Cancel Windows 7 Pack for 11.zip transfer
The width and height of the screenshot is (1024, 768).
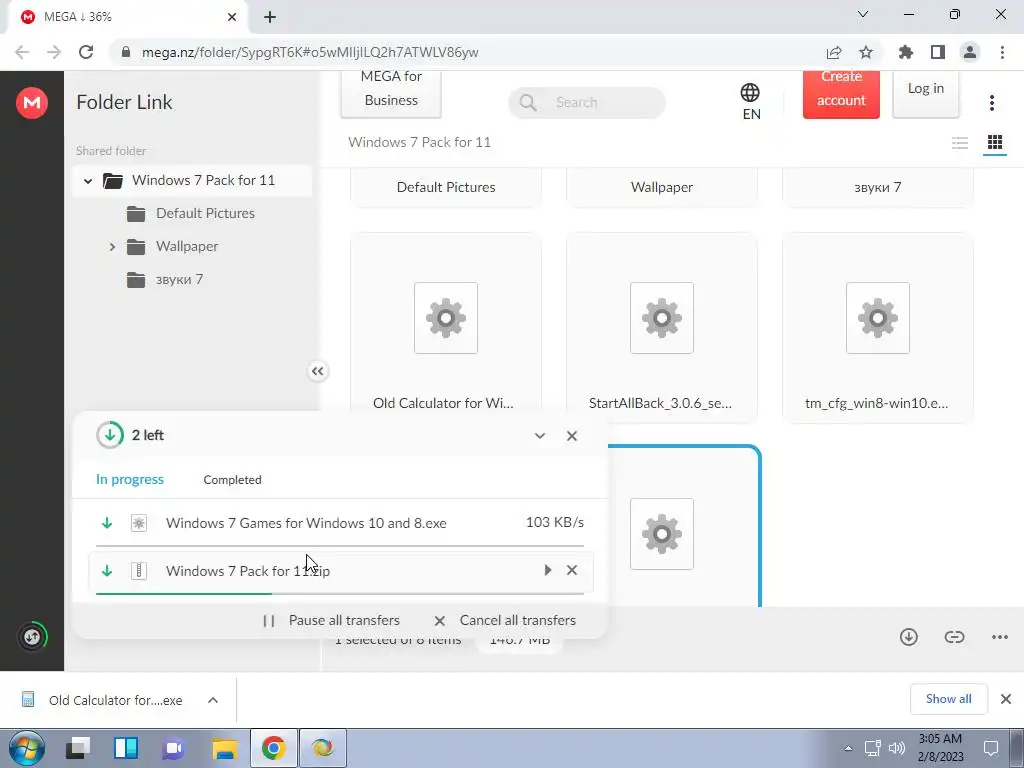pos(571,570)
